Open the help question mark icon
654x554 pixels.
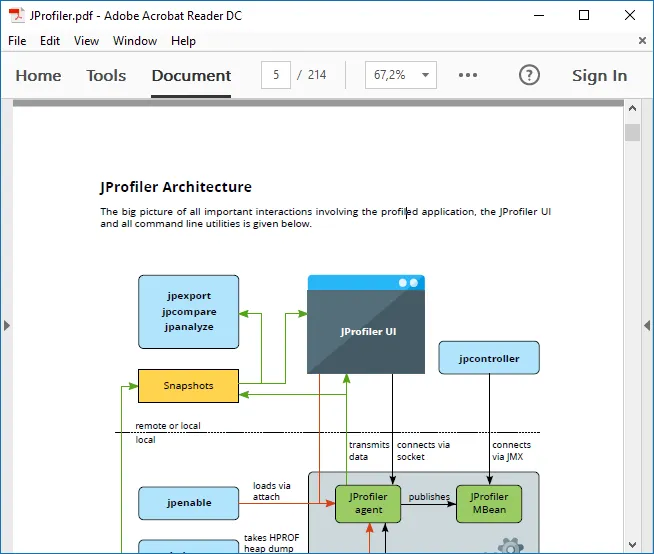click(x=529, y=75)
